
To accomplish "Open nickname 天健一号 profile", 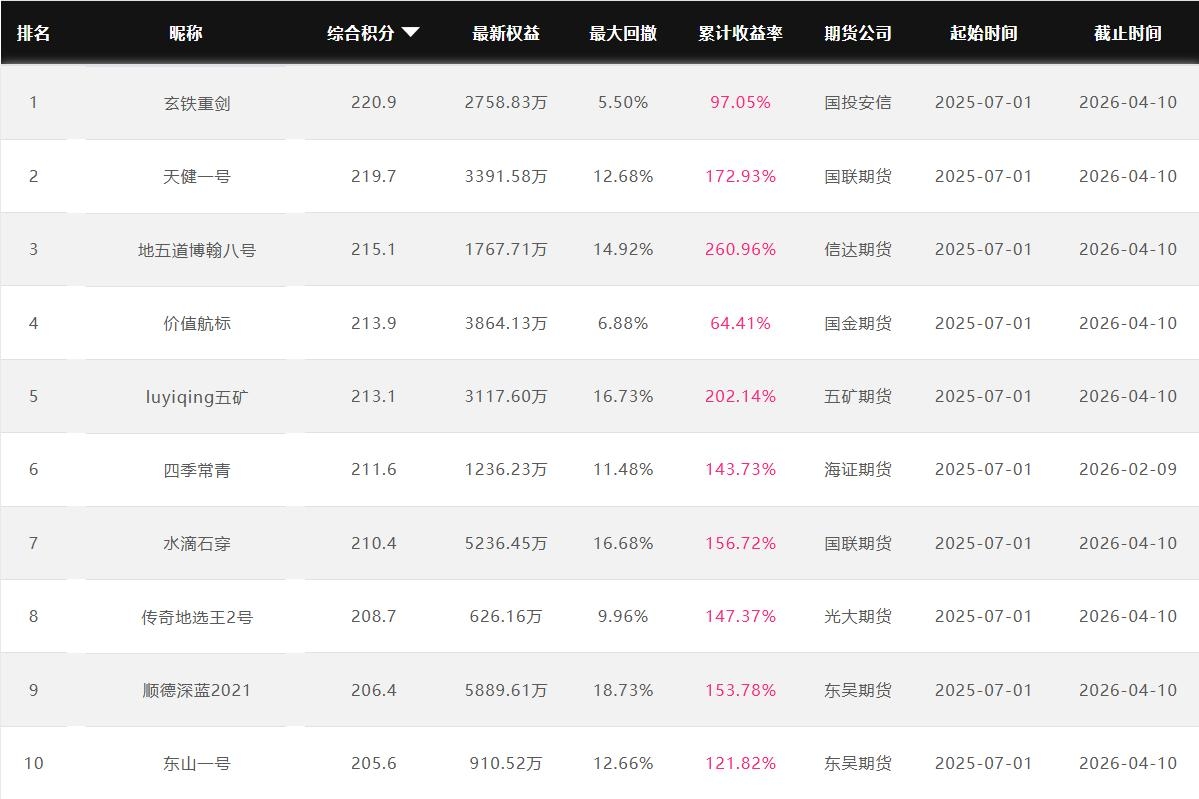I will point(197,177).
